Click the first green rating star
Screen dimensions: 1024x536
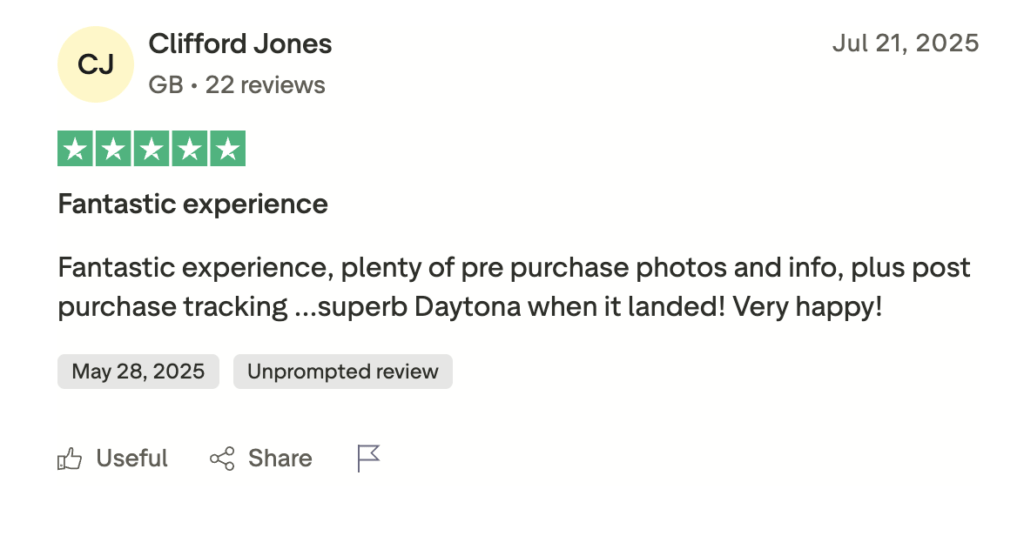click(x=76, y=149)
